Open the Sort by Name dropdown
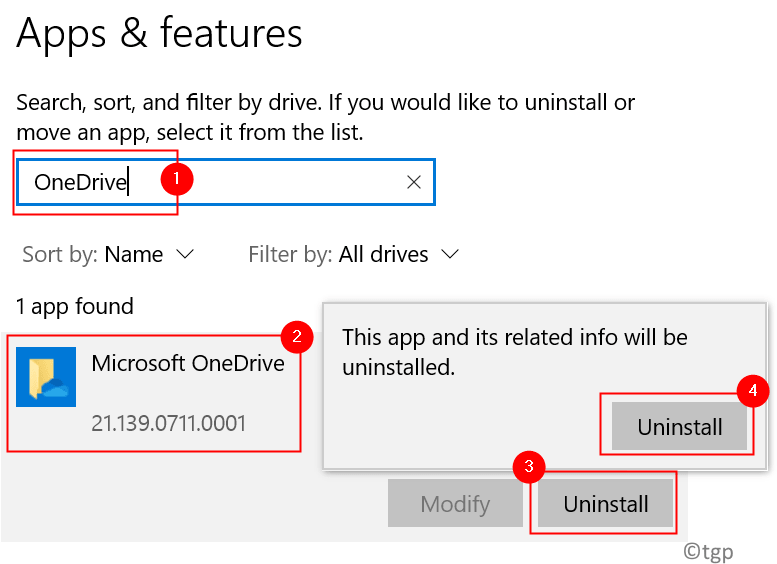This screenshot has width=777, height=564. coord(109,255)
